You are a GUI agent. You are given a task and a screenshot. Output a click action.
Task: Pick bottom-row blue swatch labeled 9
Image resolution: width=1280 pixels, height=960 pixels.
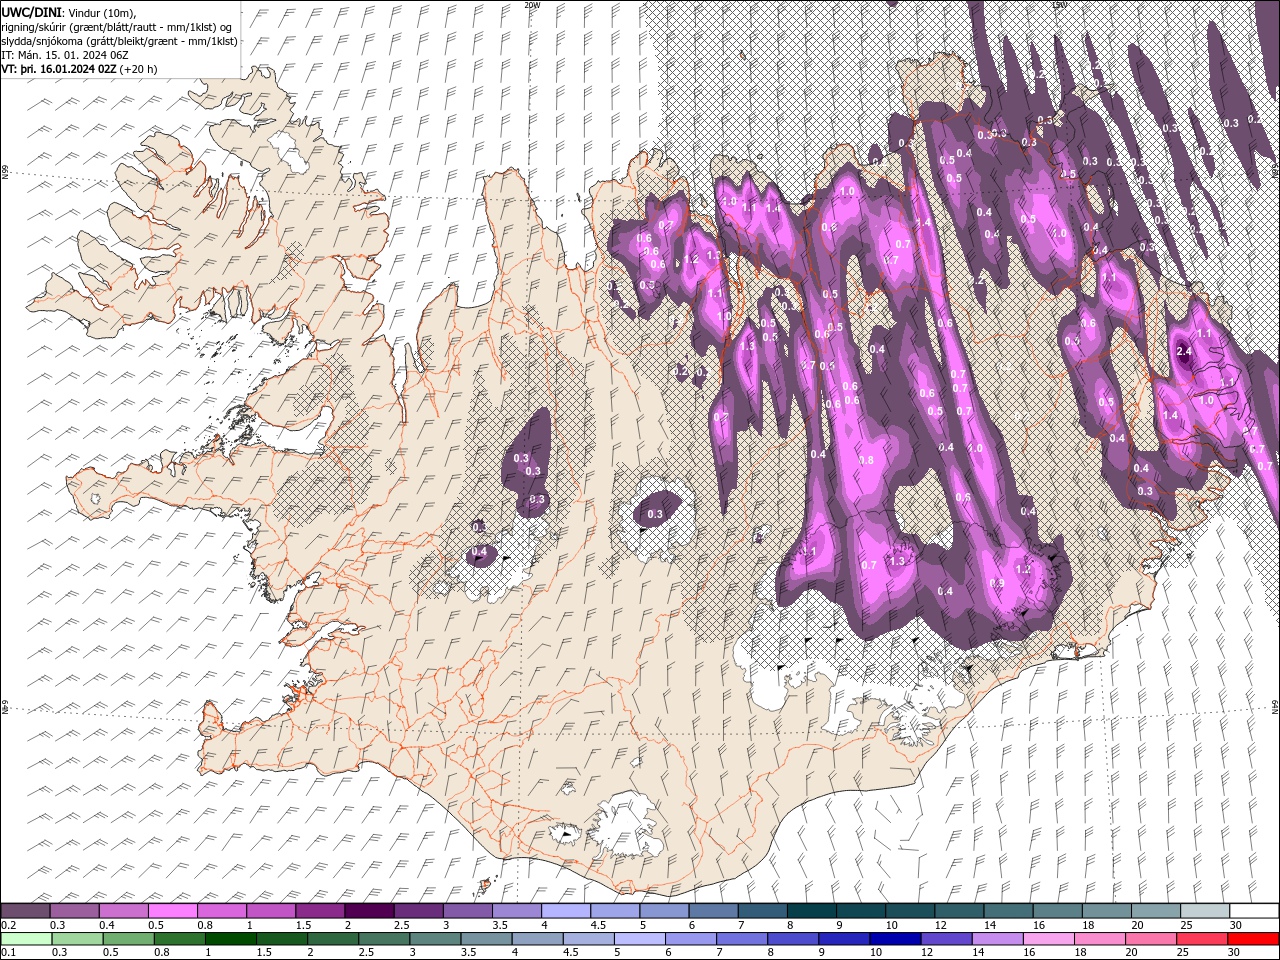(x=845, y=939)
